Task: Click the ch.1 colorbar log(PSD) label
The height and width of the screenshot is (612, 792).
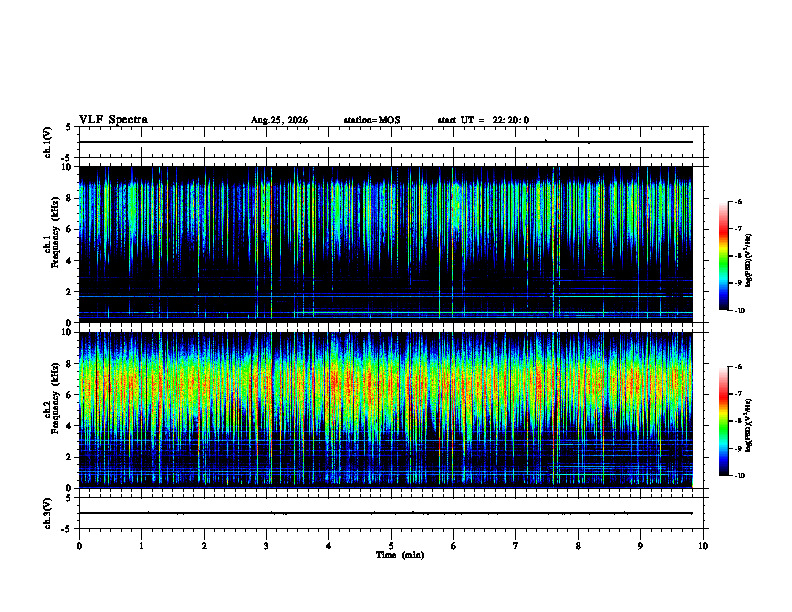Action: pos(749,260)
